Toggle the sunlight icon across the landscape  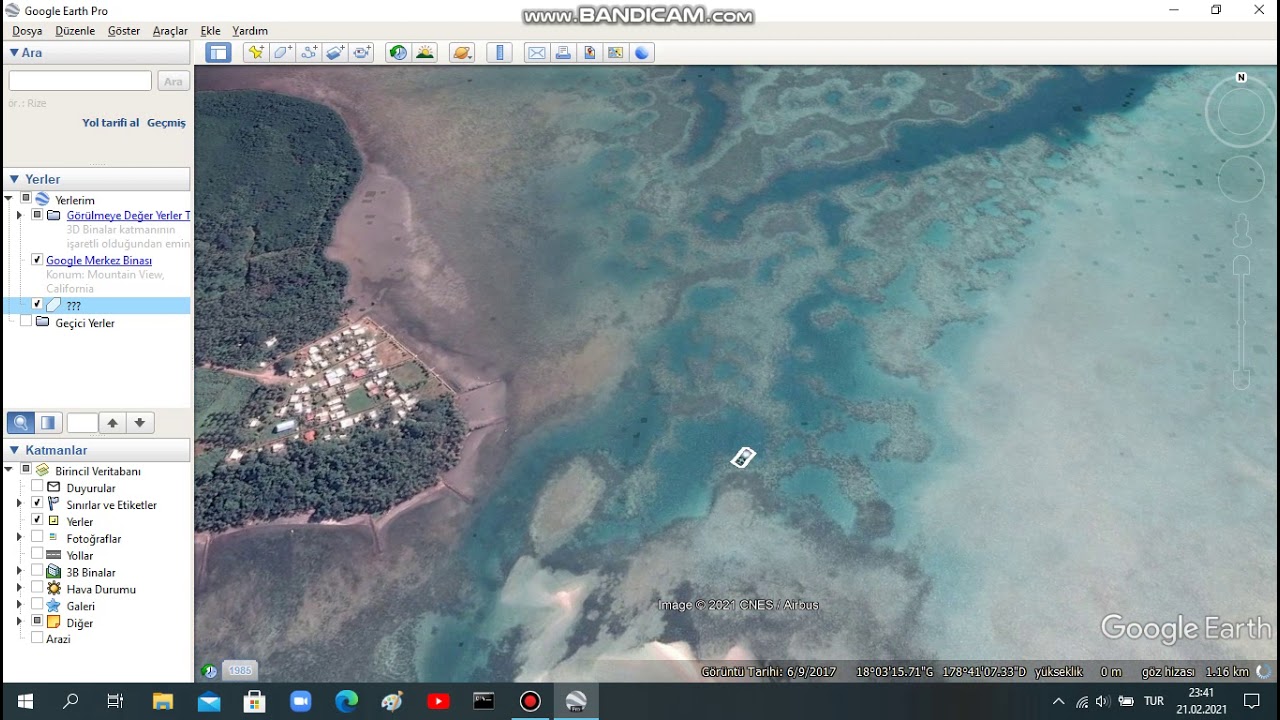click(425, 53)
